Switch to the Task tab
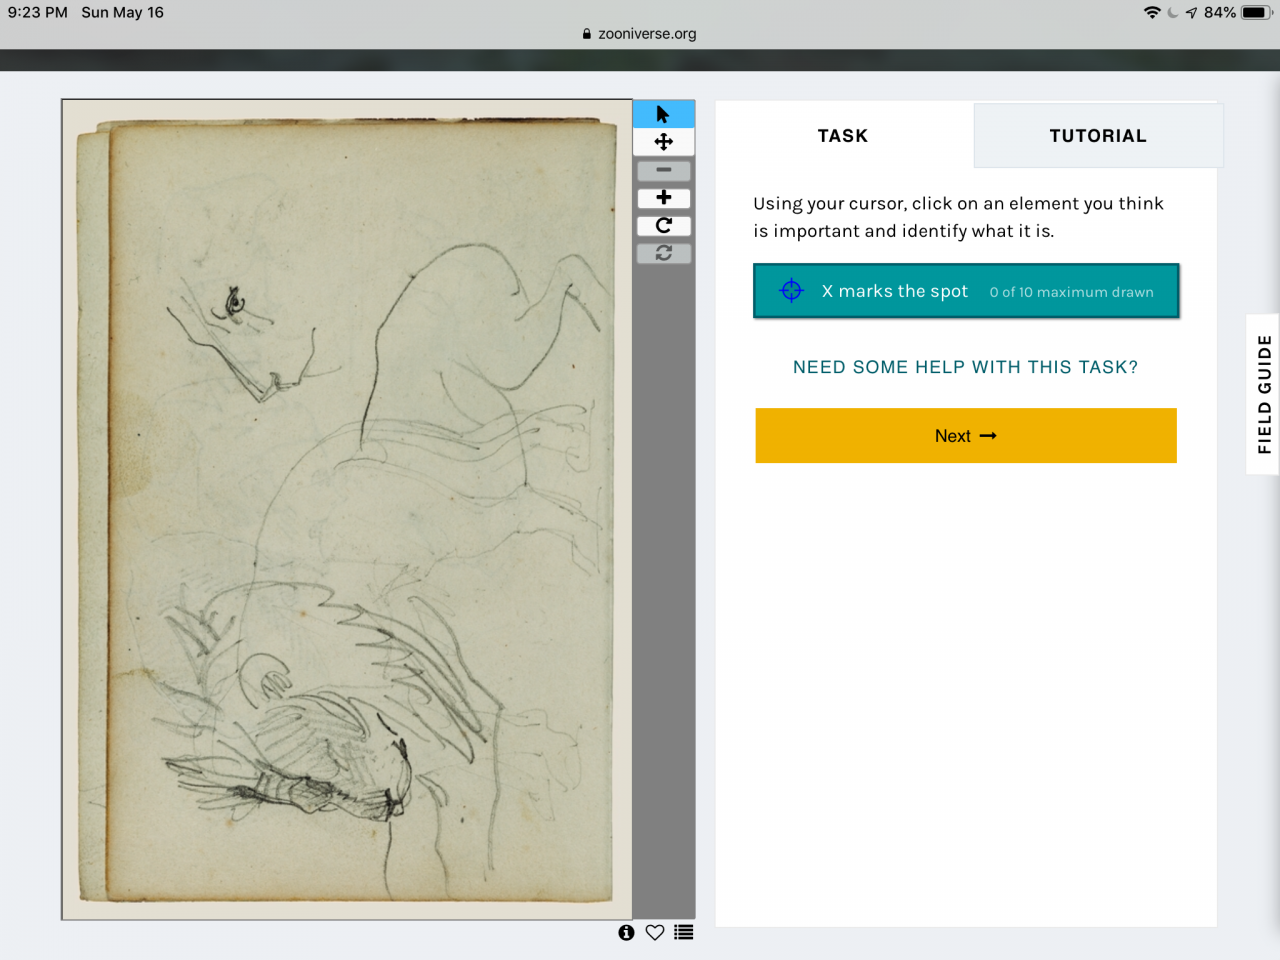Screen dimensions: 1280x960 point(843,135)
